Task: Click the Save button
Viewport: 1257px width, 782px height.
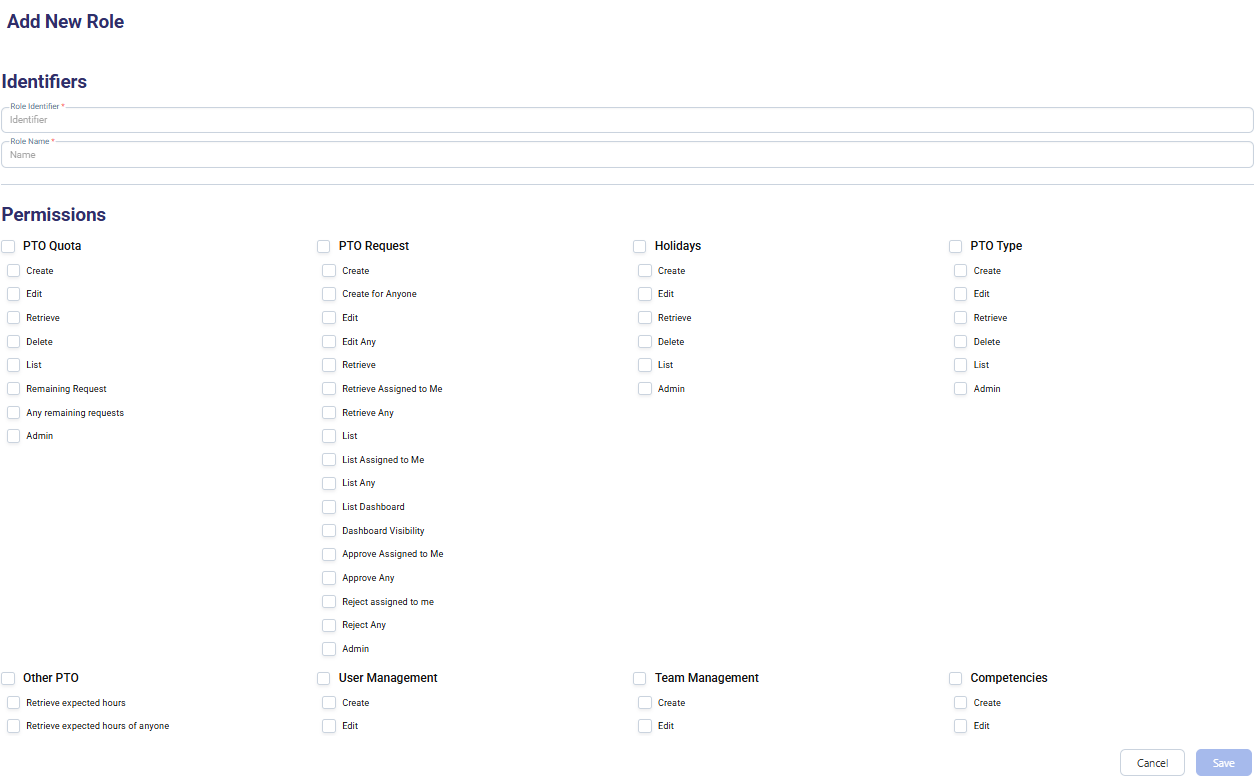Action: point(1223,763)
